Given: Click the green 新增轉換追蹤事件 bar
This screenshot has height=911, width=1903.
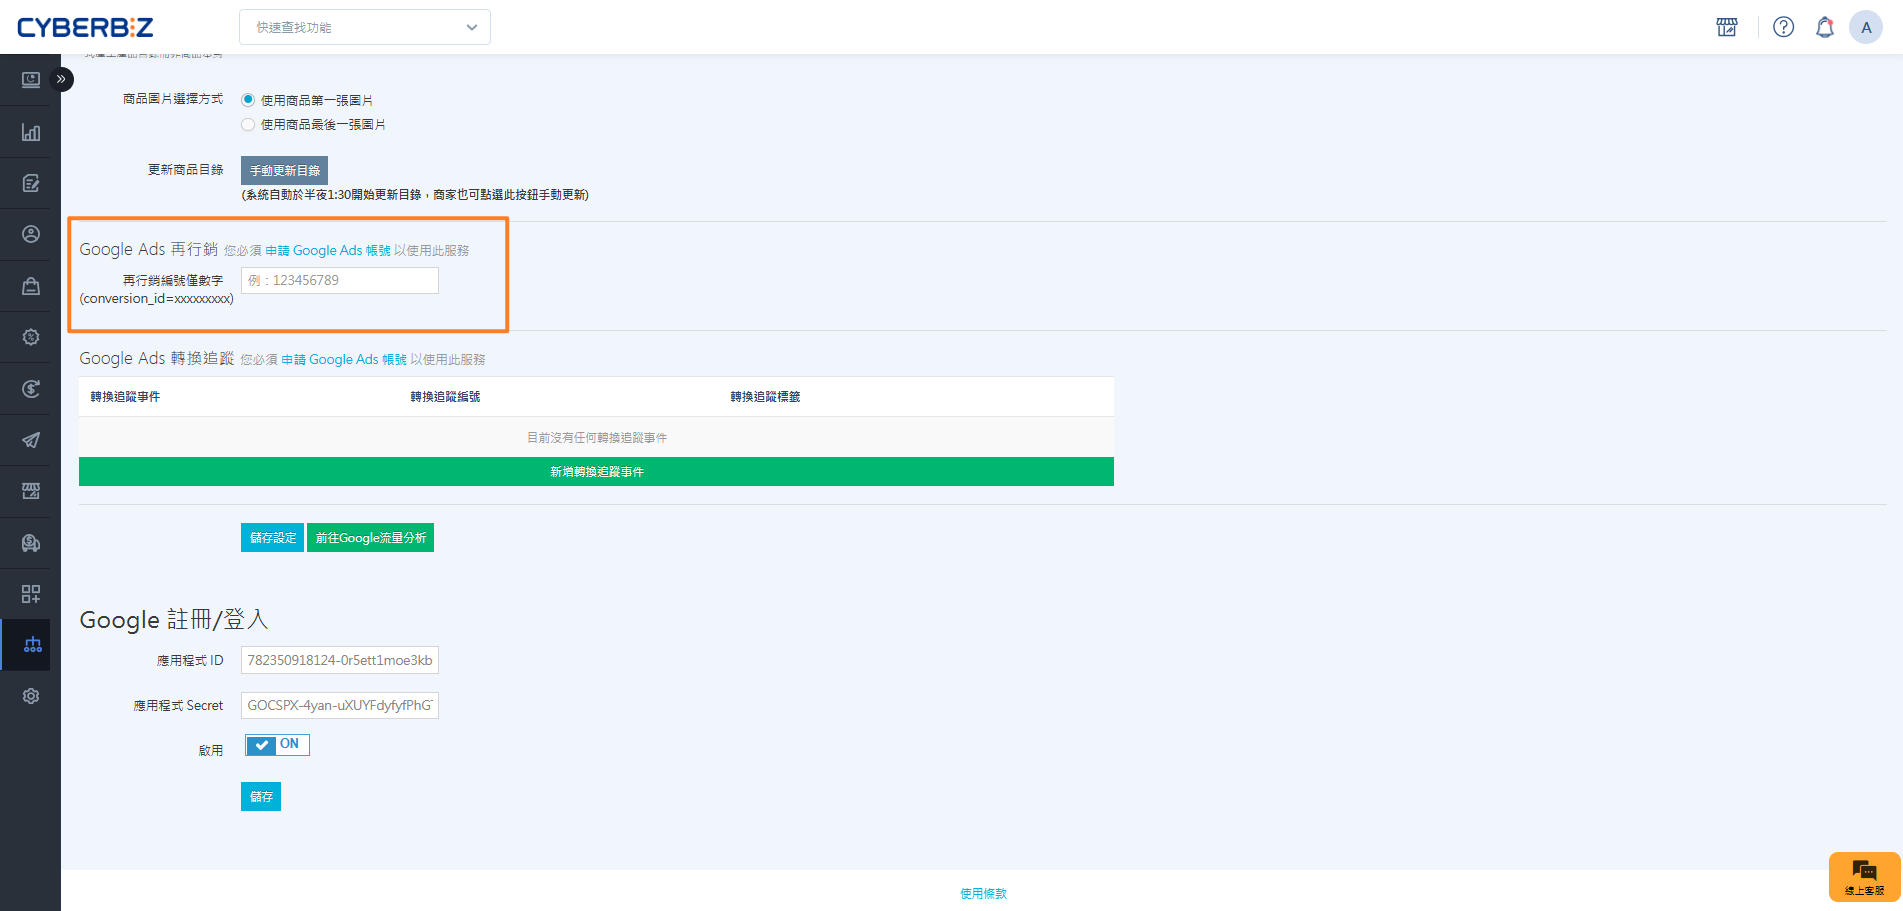Looking at the screenshot, I should [x=596, y=472].
